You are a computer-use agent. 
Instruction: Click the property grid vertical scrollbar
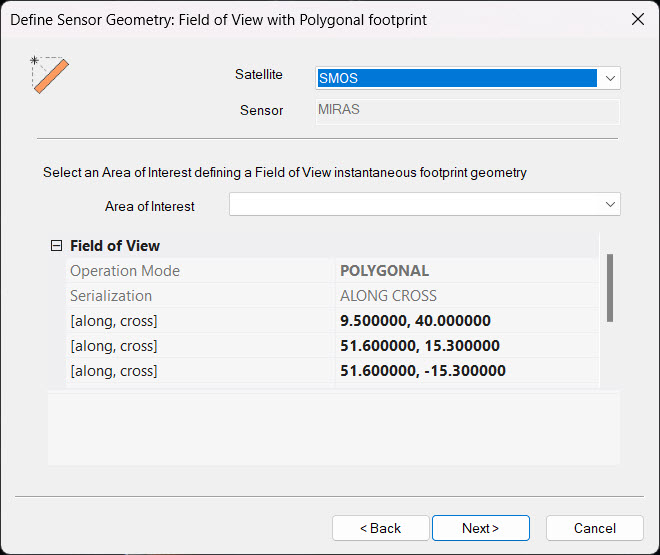[x=609, y=288]
